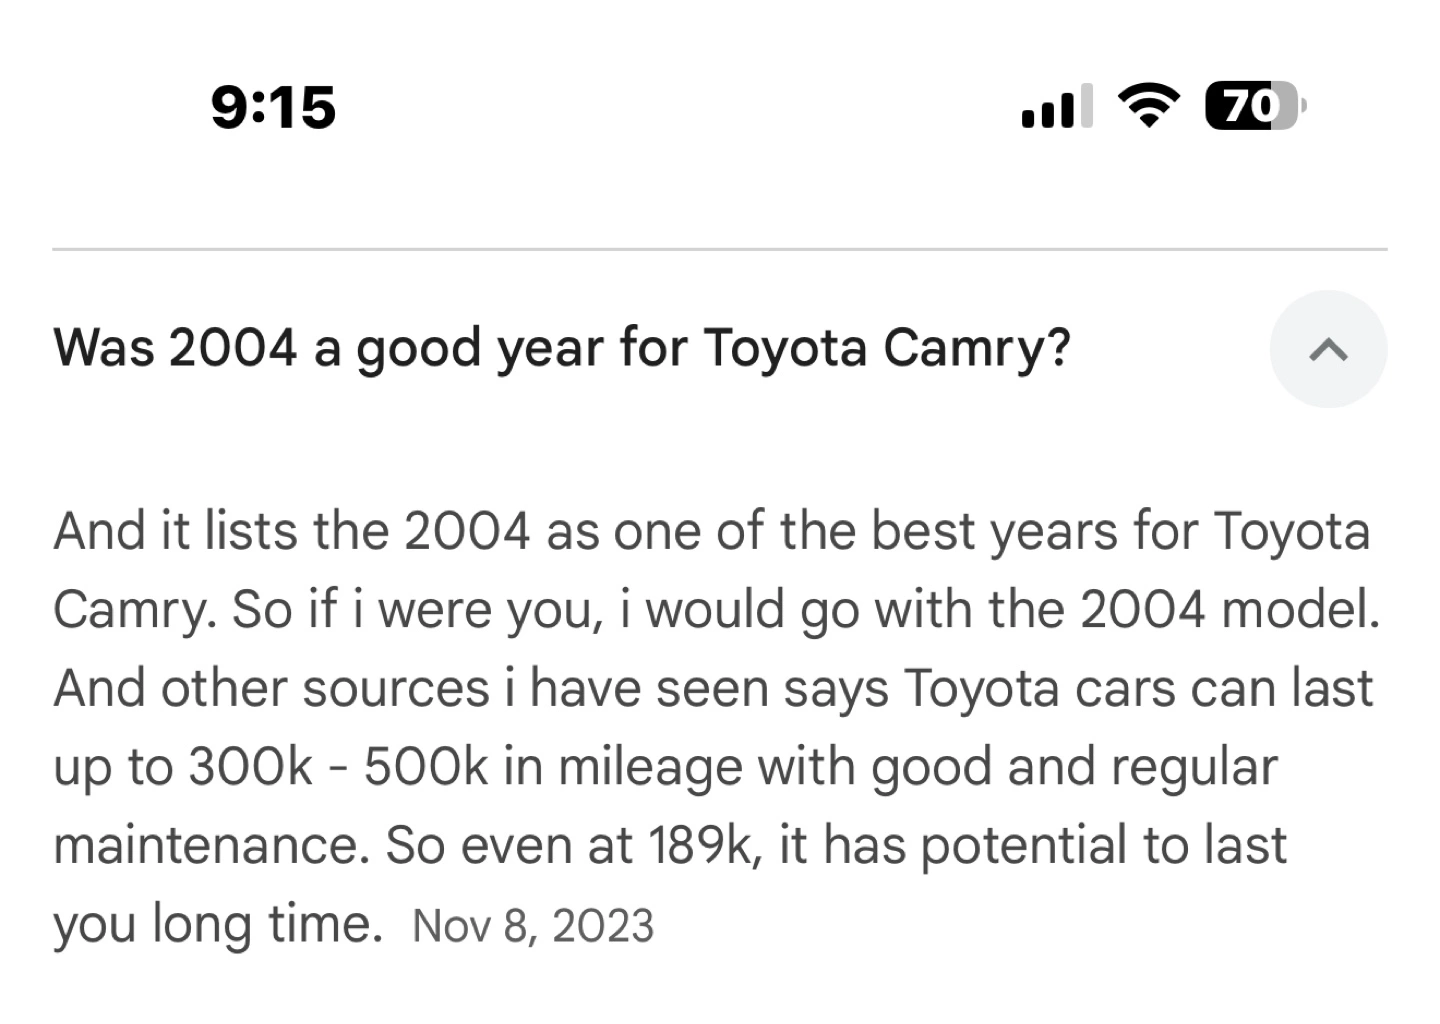Click '2004 model.' in the answer

(x=1230, y=609)
